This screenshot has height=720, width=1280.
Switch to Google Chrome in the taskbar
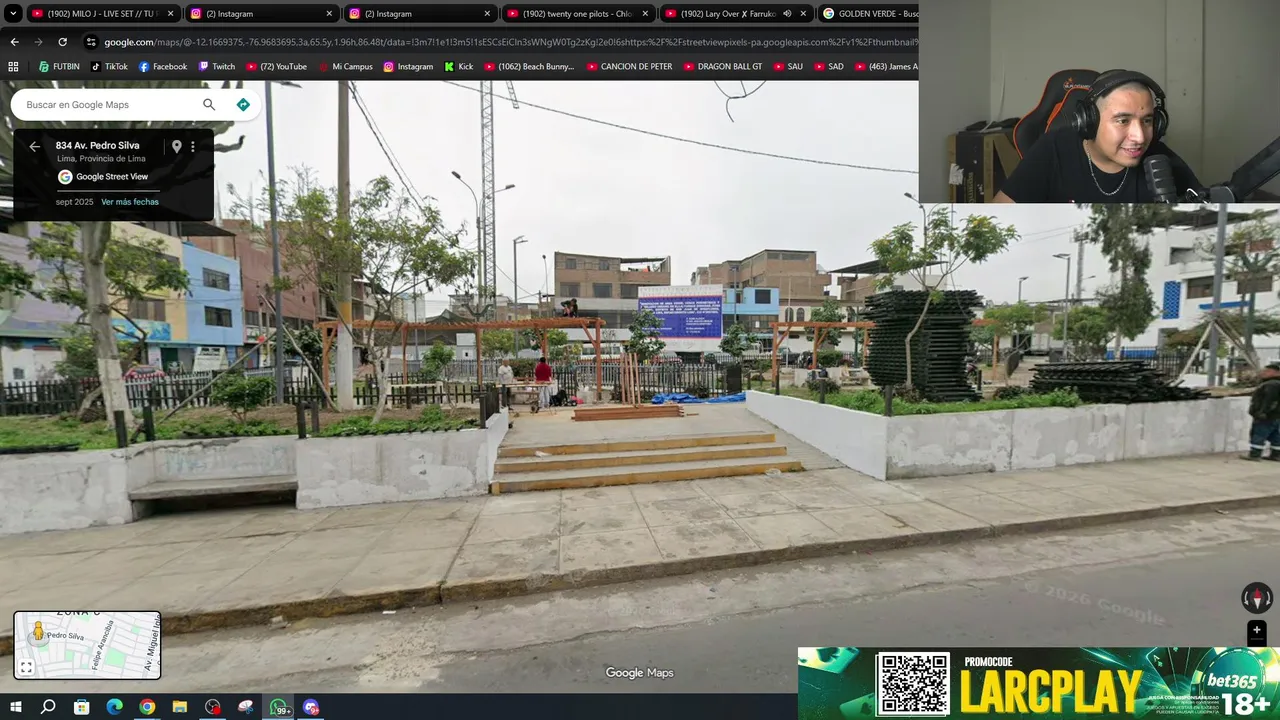[x=147, y=707]
